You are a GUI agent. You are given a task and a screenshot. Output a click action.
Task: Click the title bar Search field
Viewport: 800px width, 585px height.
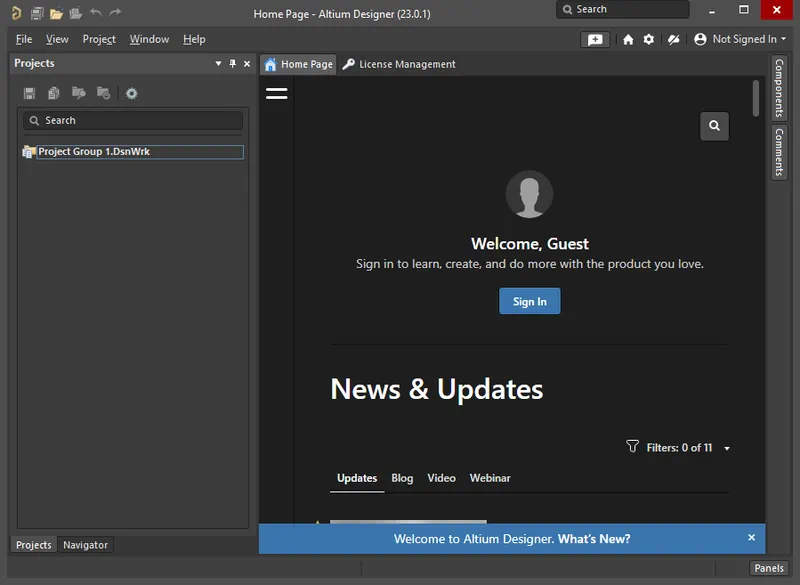(622, 9)
